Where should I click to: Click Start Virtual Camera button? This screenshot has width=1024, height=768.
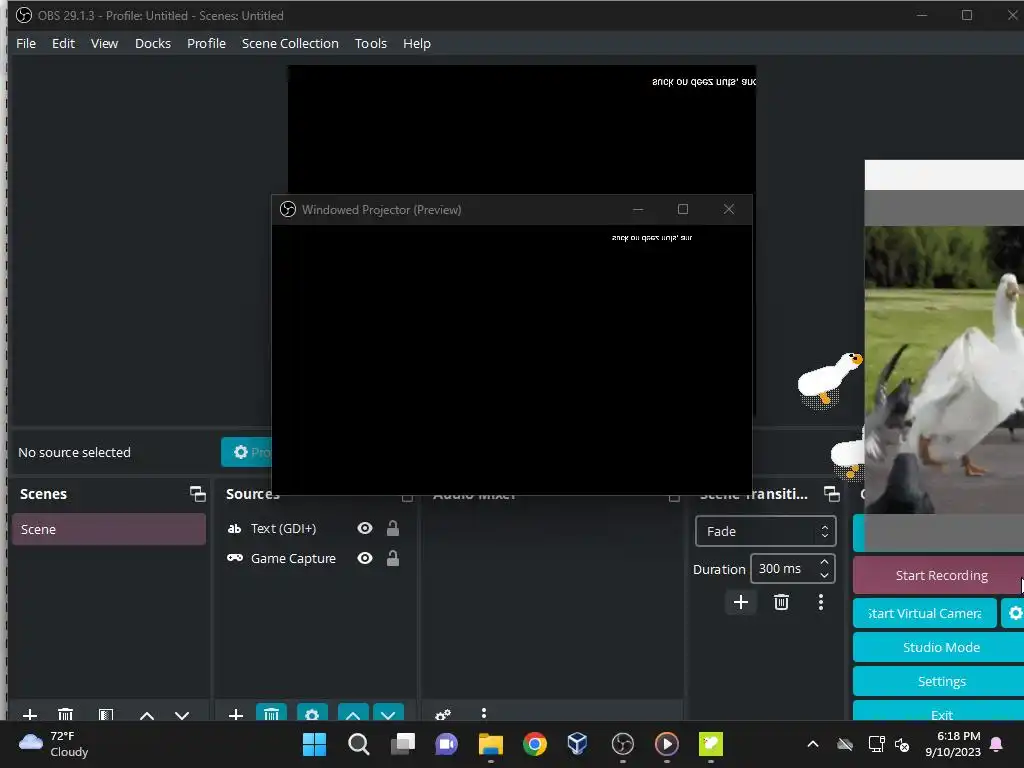coord(925,613)
